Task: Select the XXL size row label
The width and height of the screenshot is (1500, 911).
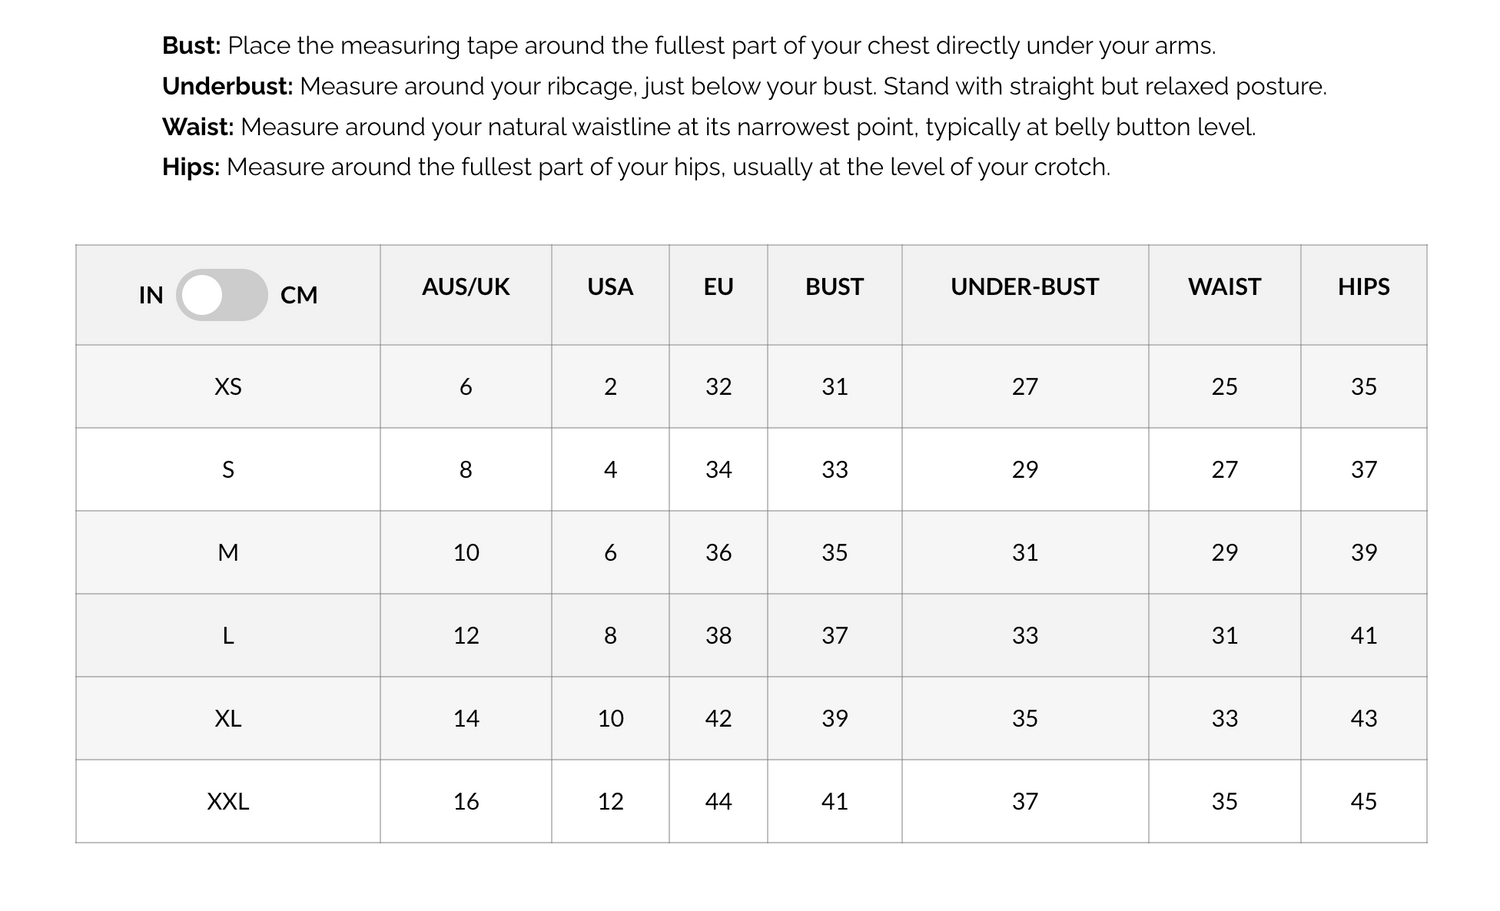Action: (228, 802)
